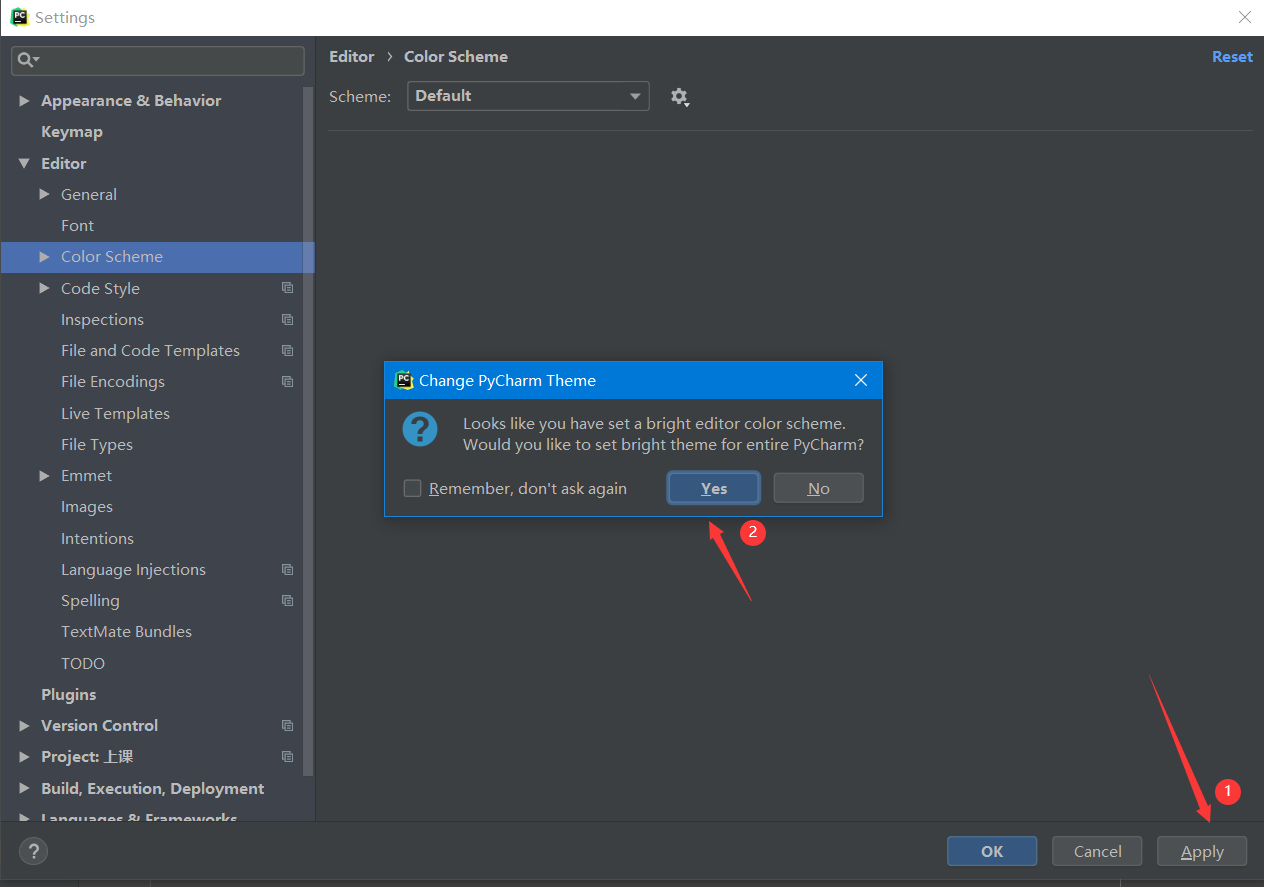Collapse the Editor section arrow

click(x=24, y=163)
